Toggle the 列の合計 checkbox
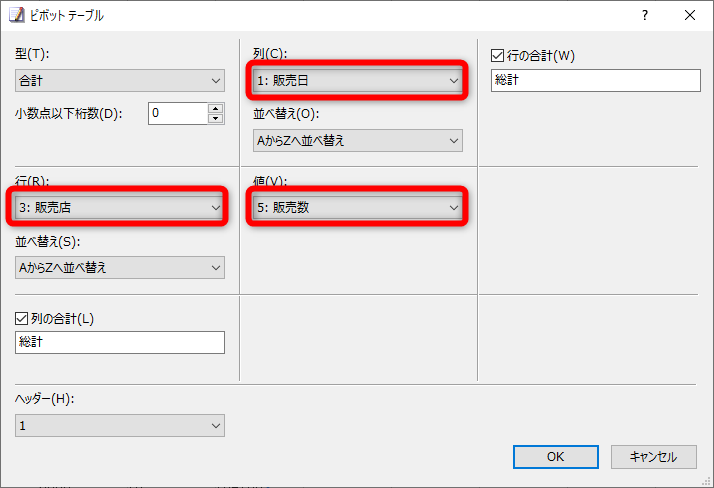 (23, 318)
